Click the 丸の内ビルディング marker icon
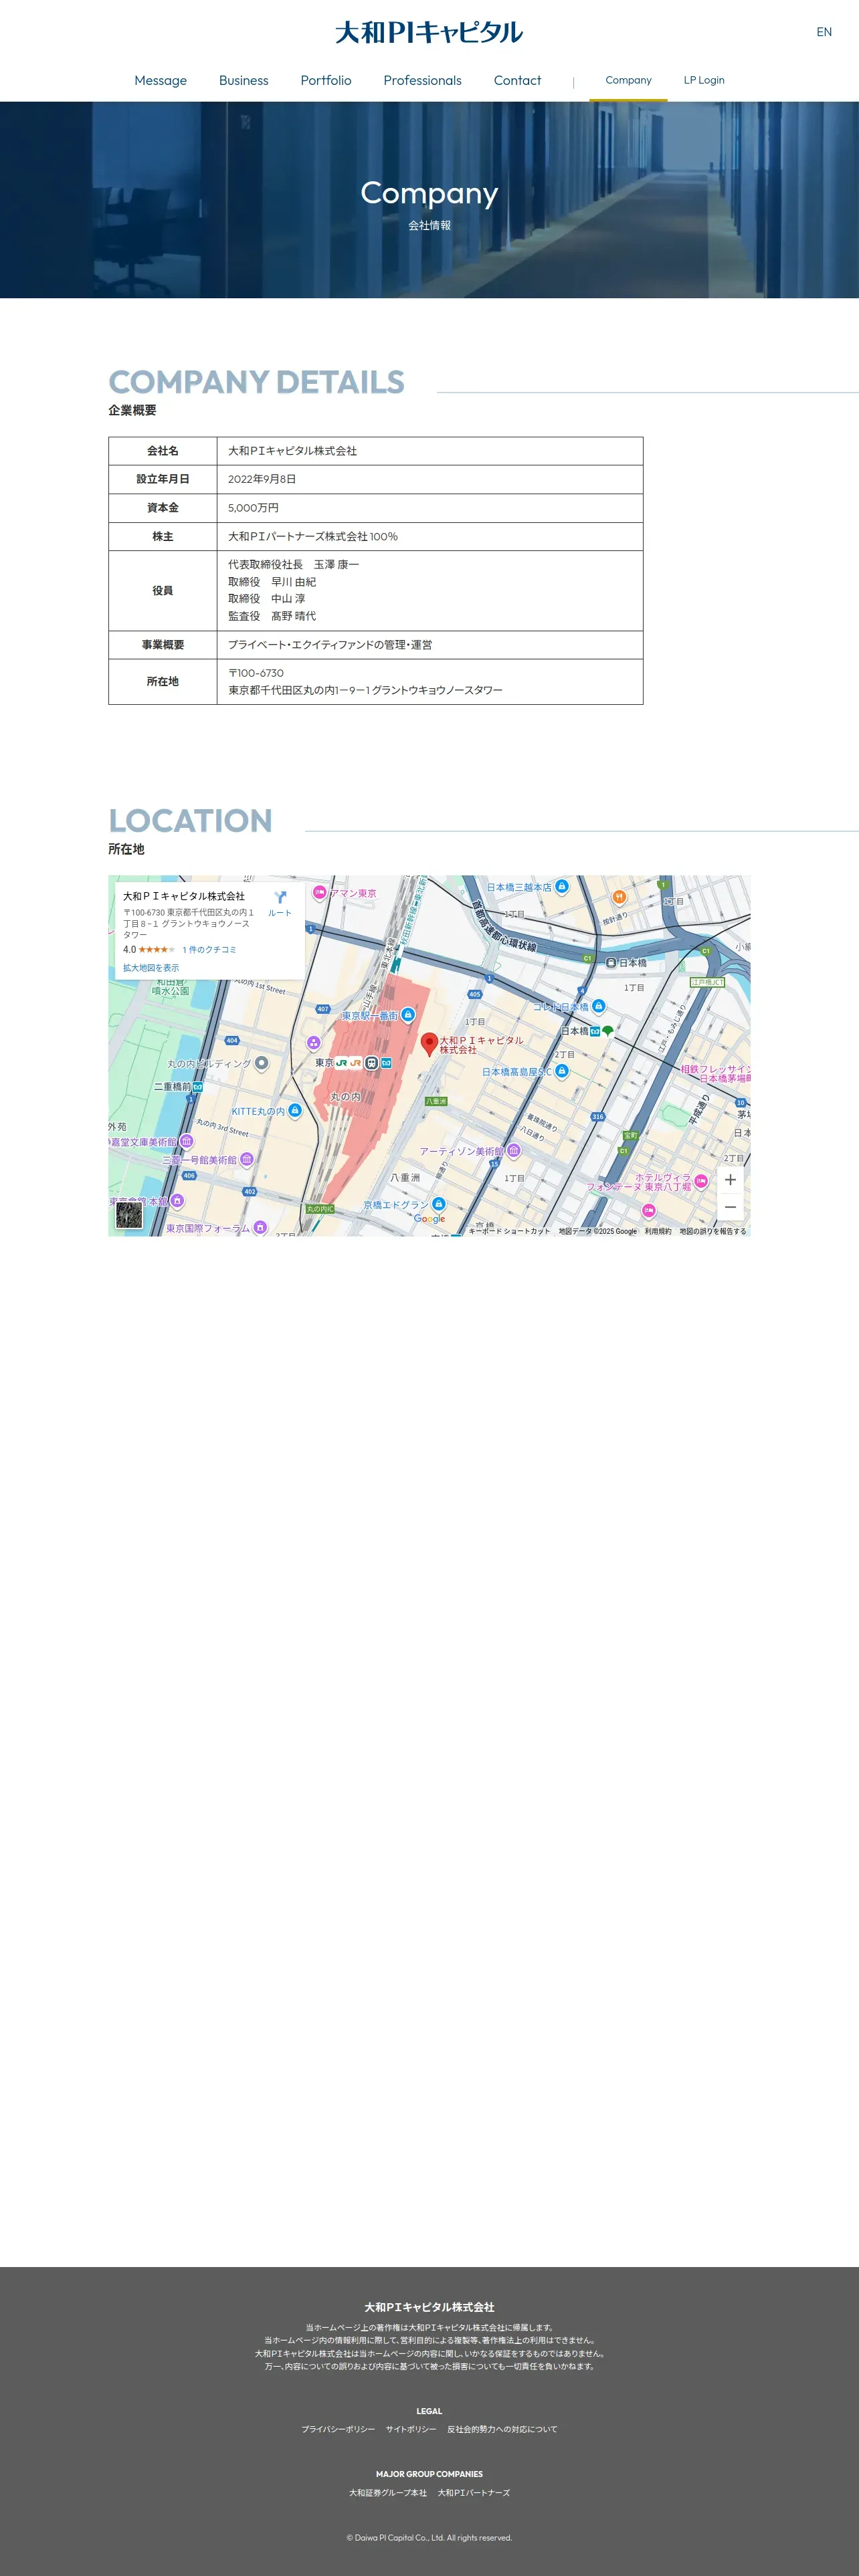The image size is (859, 2576). (x=261, y=1063)
